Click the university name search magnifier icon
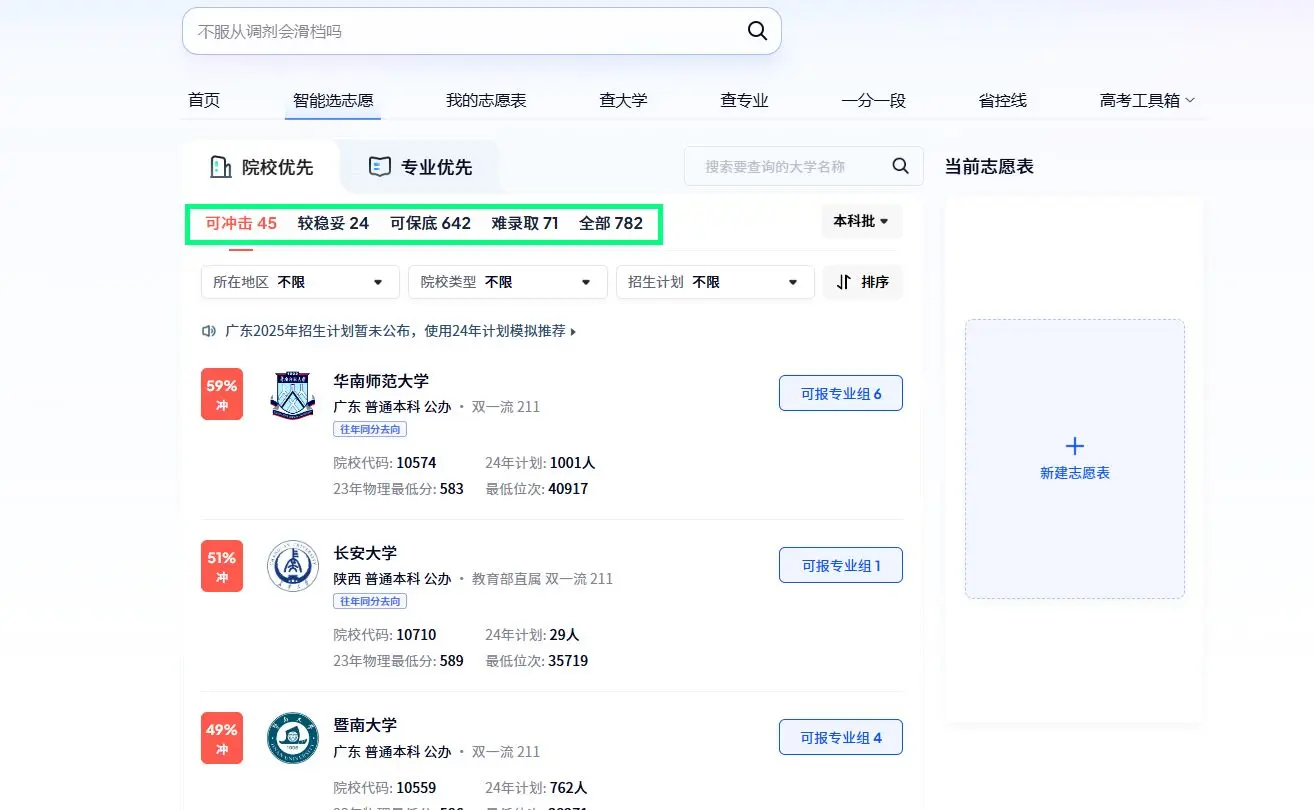 pos(900,166)
